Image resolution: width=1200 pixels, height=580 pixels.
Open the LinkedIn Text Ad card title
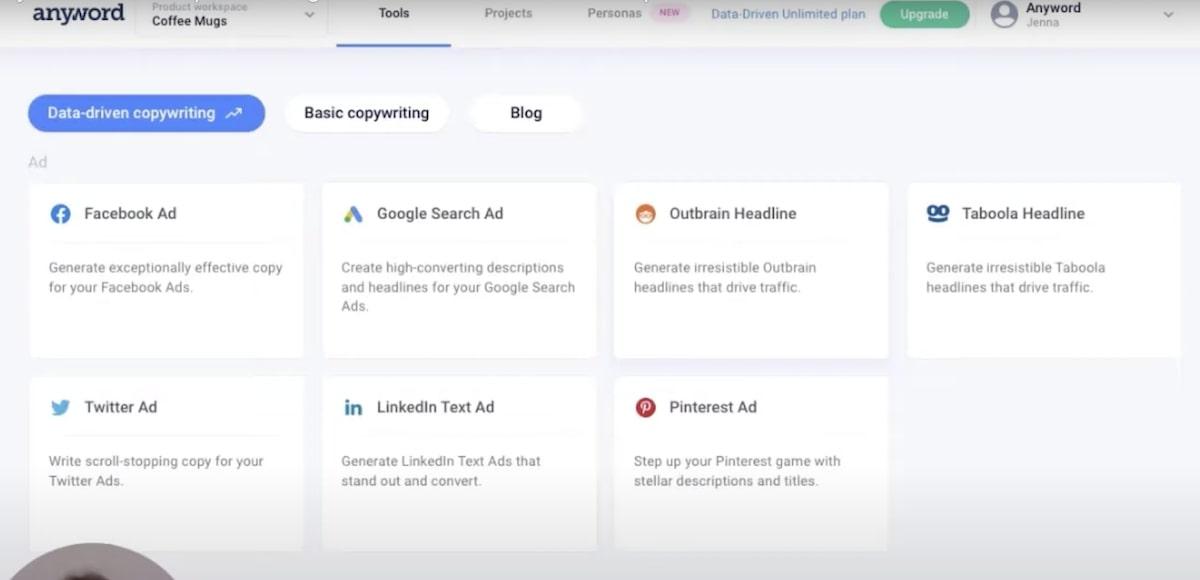tap(435, 407)
